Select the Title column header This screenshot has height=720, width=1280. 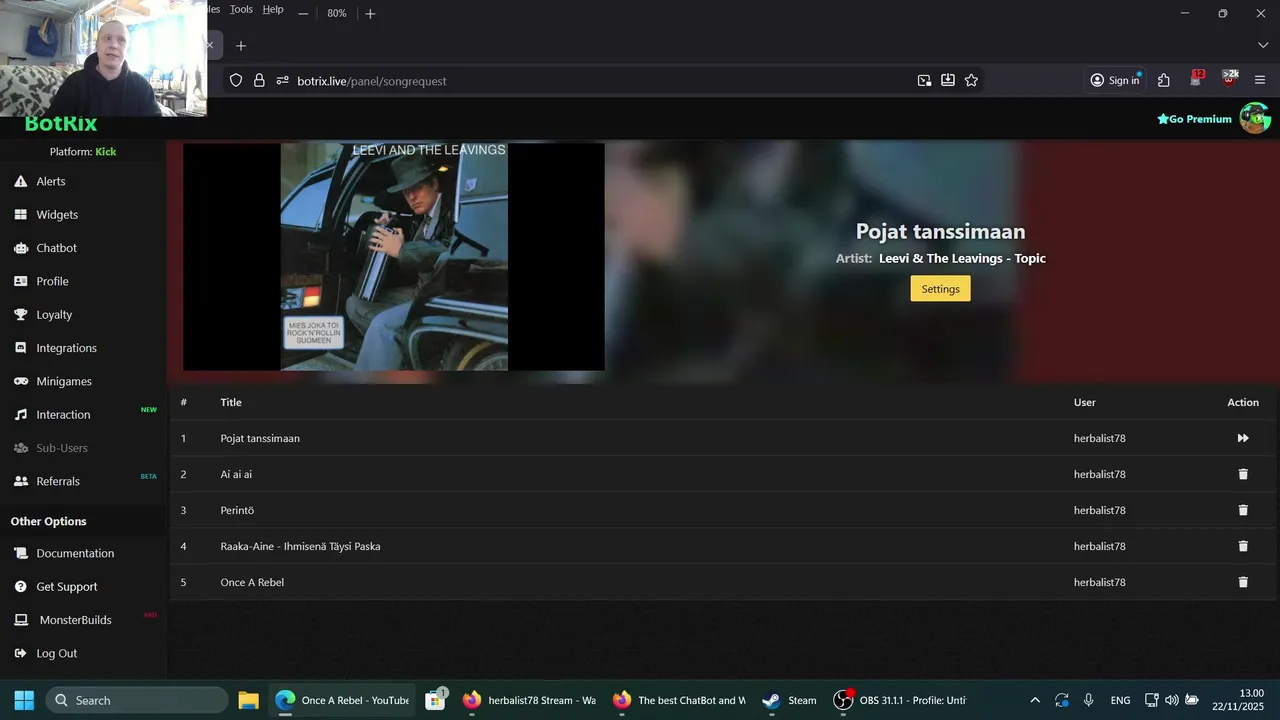point(231,402)
